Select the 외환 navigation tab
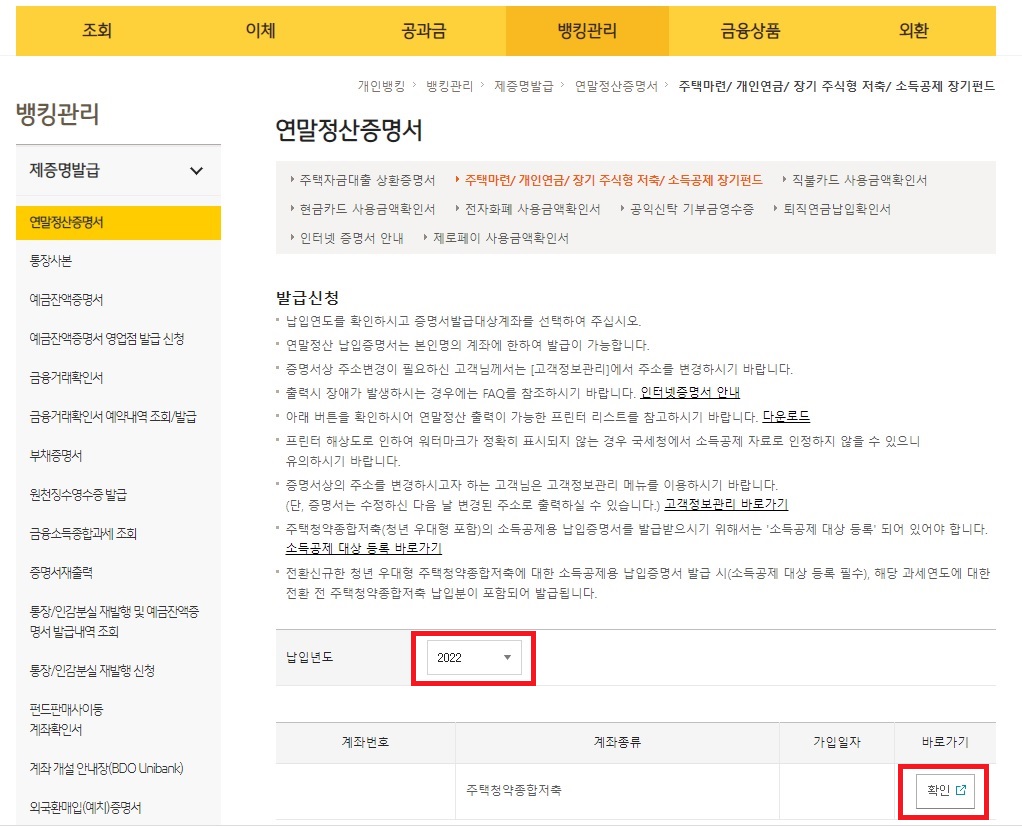Image resolution: width=1022 pixels, height=826 pixels. [912, 31]
